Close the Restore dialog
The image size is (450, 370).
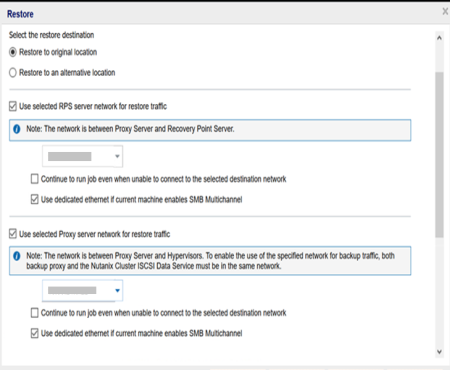point(445,12)
